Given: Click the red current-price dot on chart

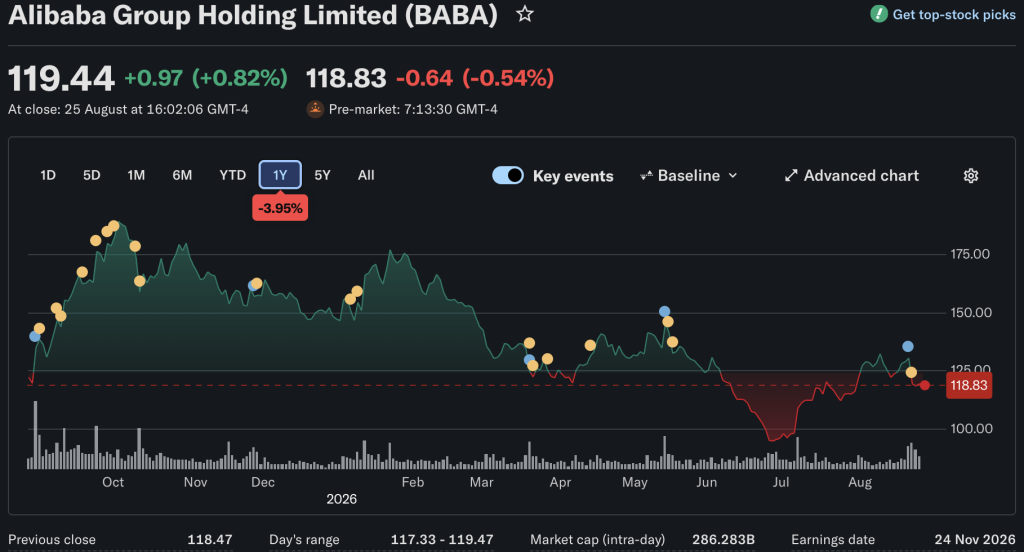Looking at the screenshot, I should [924, 385].
